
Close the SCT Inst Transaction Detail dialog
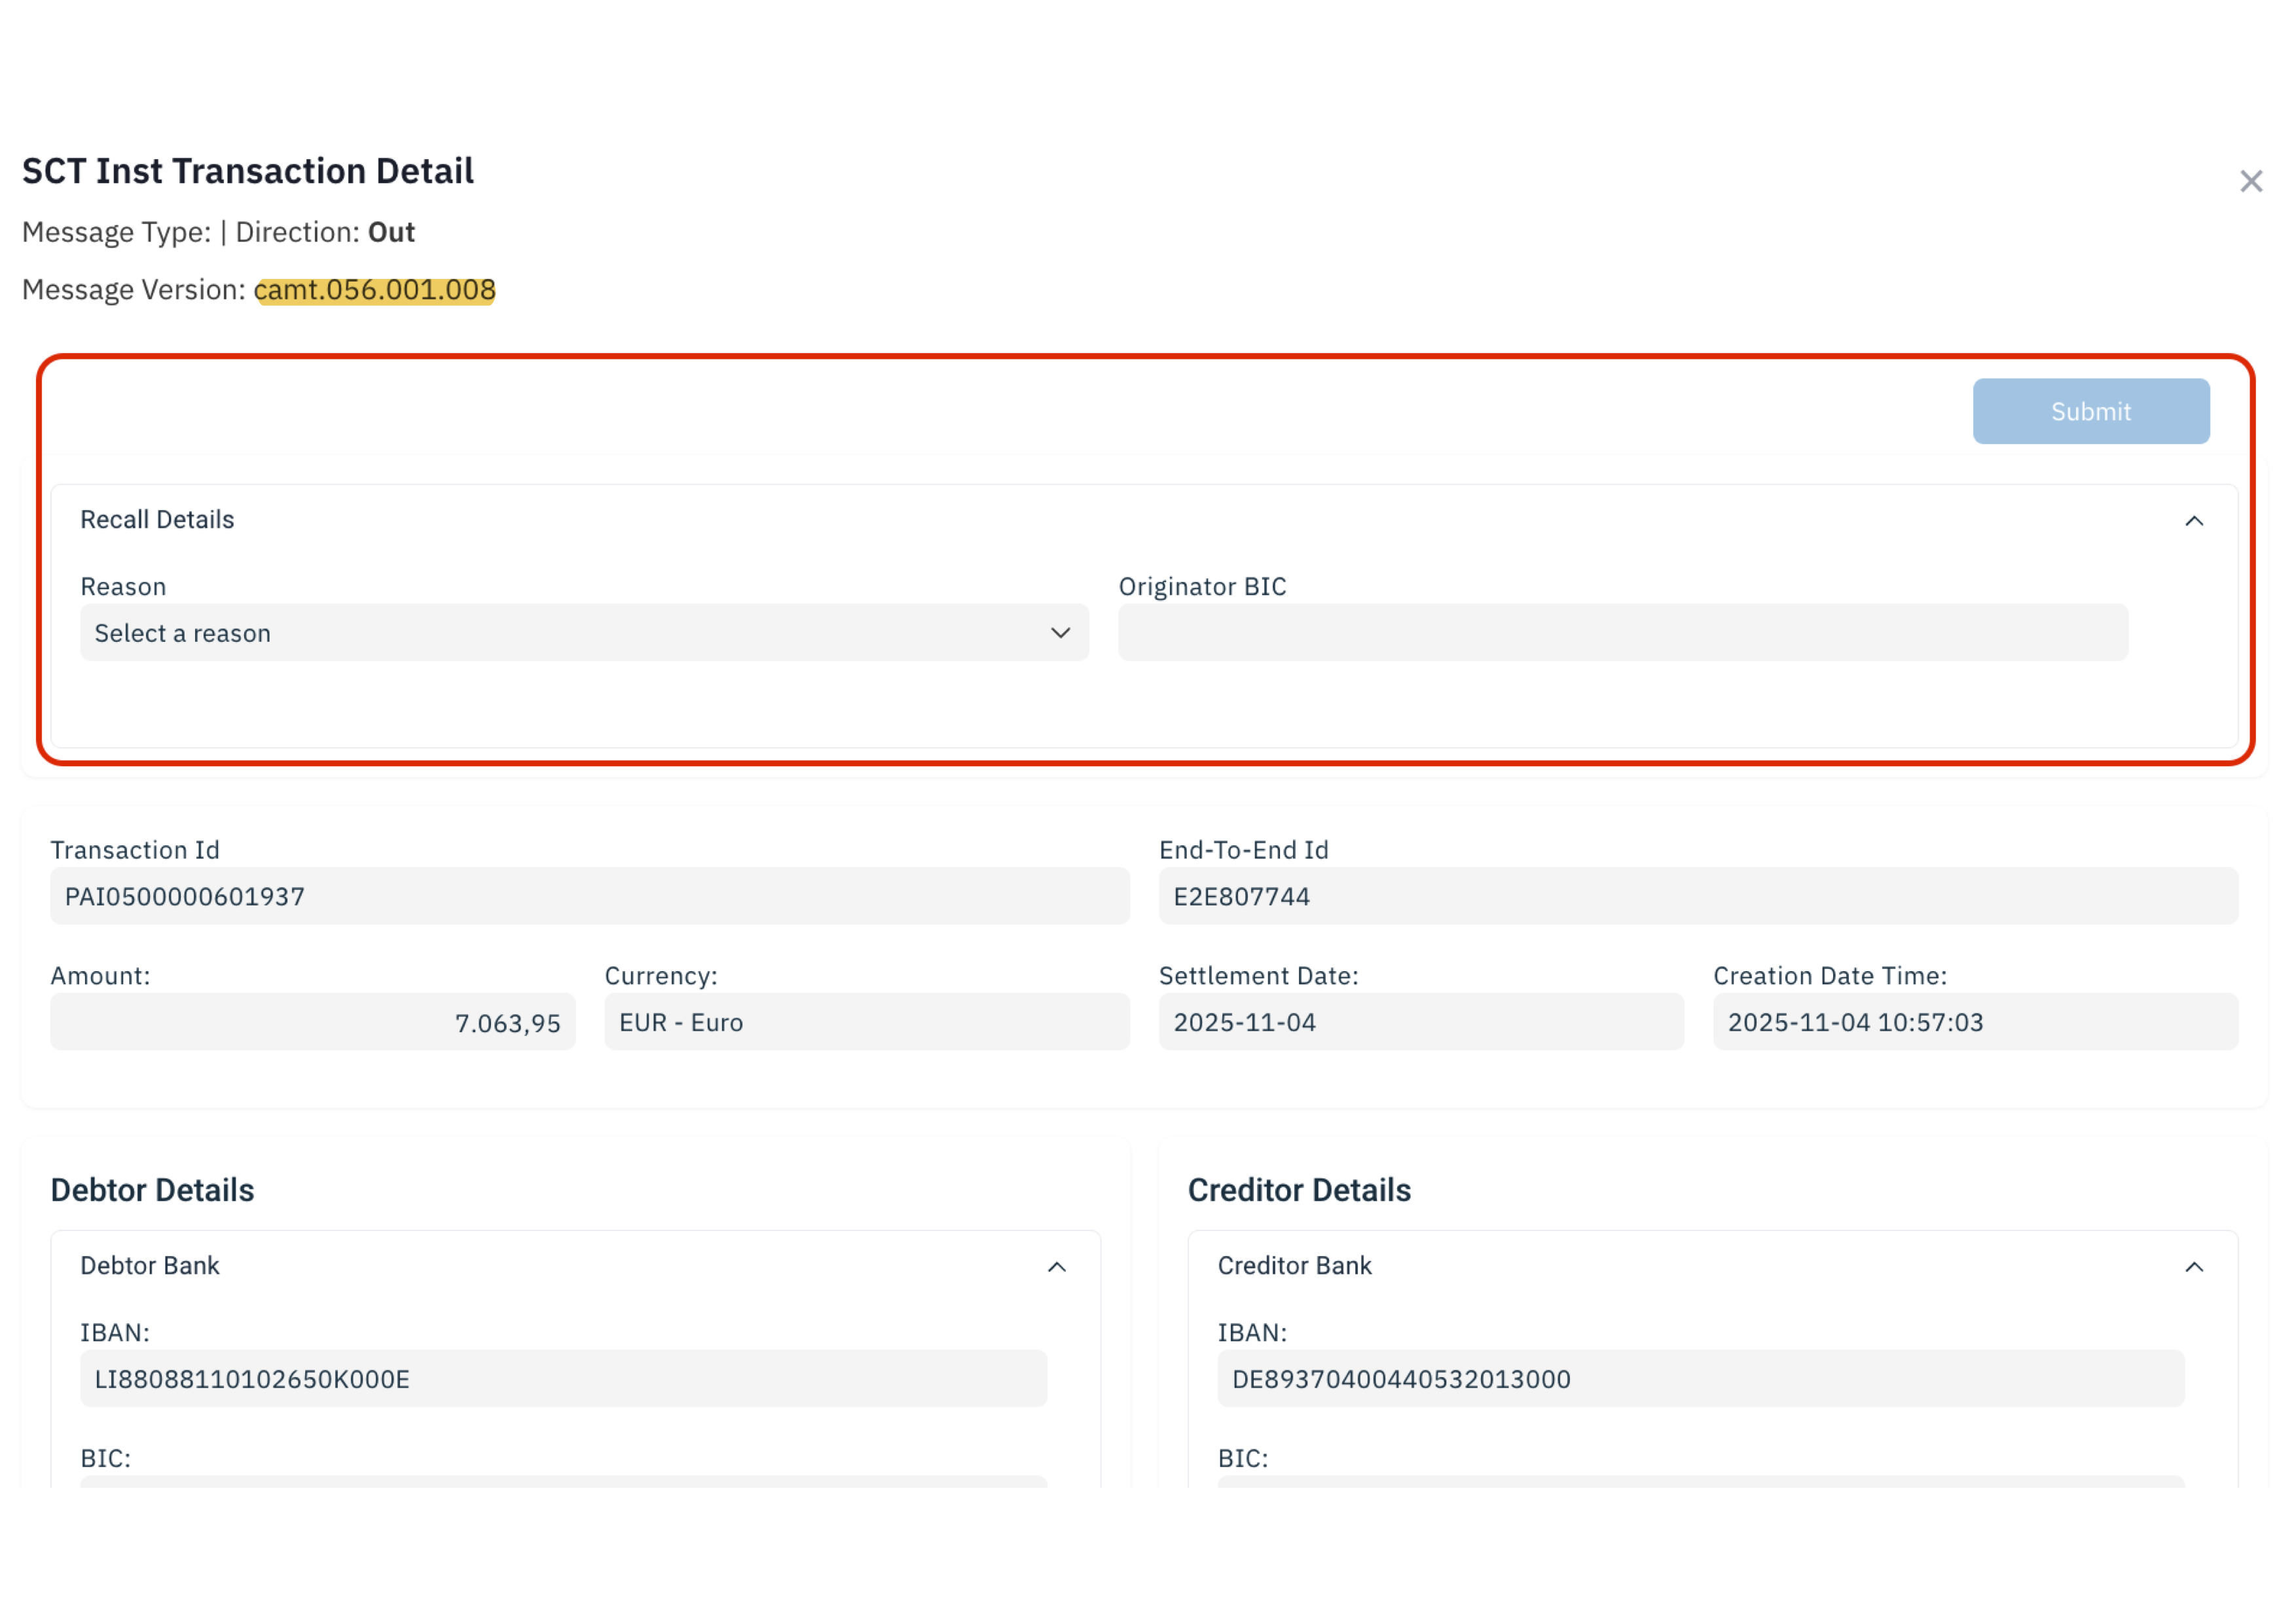click(x=2250, y=181)
